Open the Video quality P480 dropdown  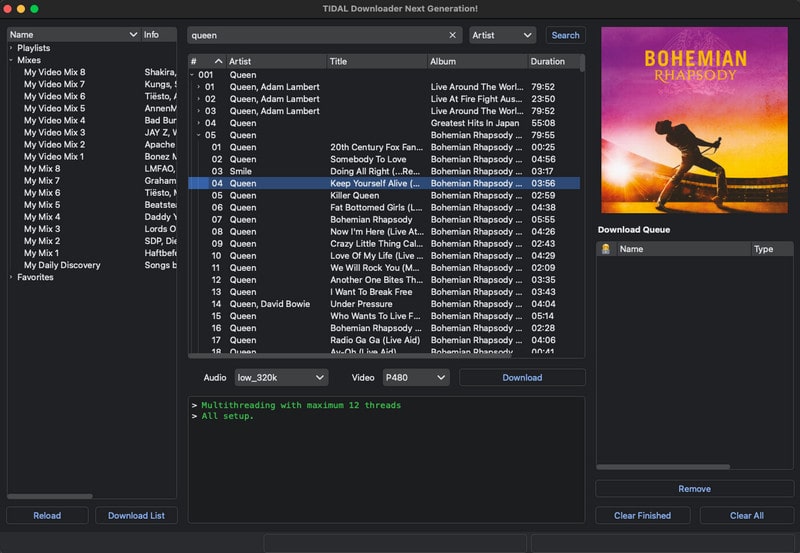click(x=414, y=377)
